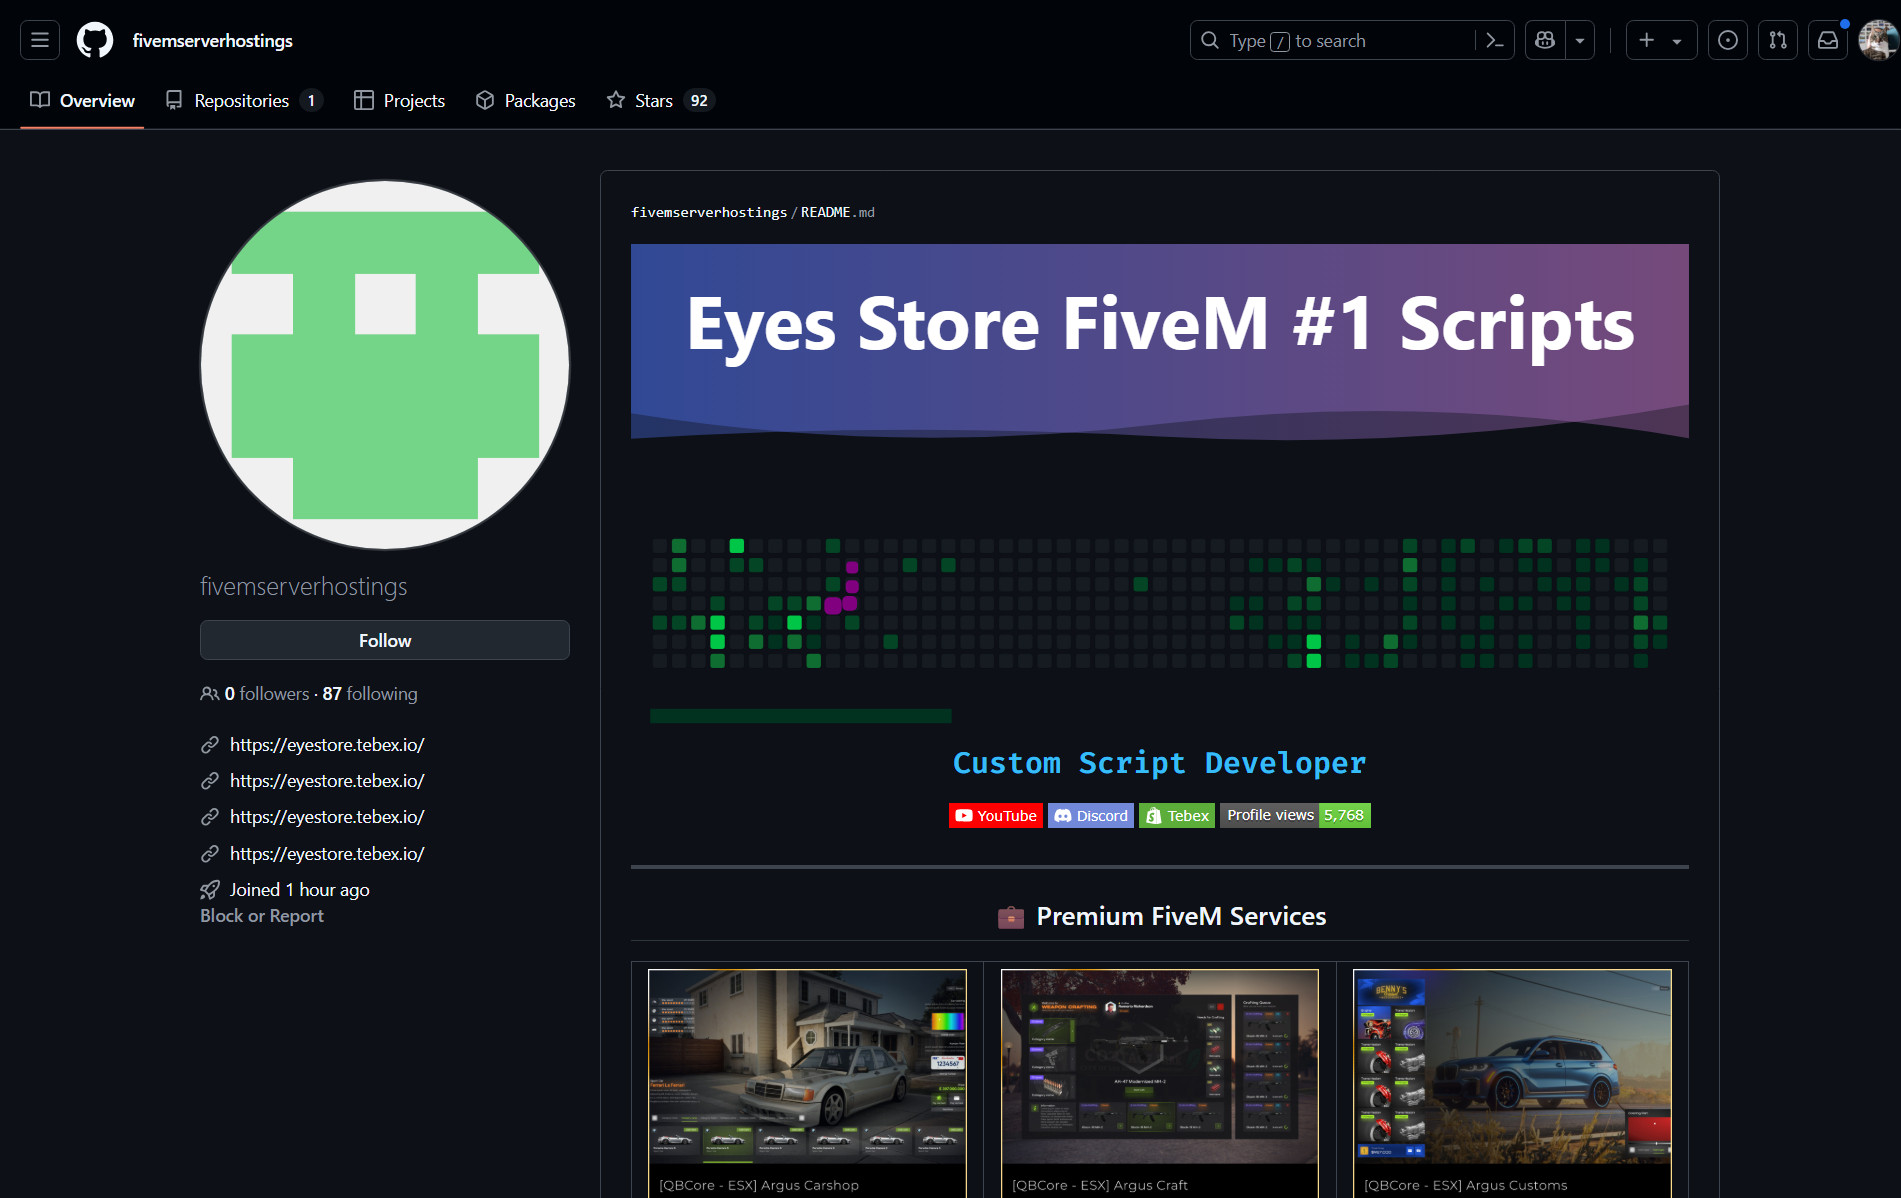1901x1198 pixels.
Task: Click the Joined 1 hour ago text
Action: (x=300, y=889)
